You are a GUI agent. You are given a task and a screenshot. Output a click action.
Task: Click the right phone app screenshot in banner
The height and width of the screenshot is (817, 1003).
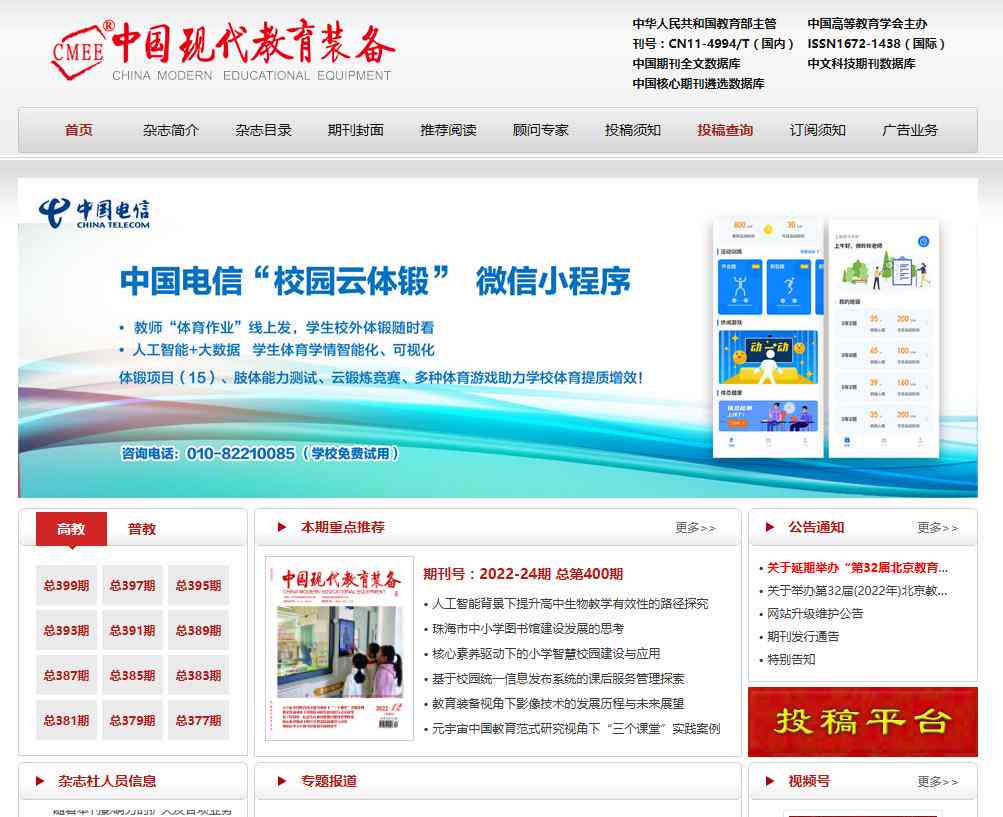coord(884,338)
